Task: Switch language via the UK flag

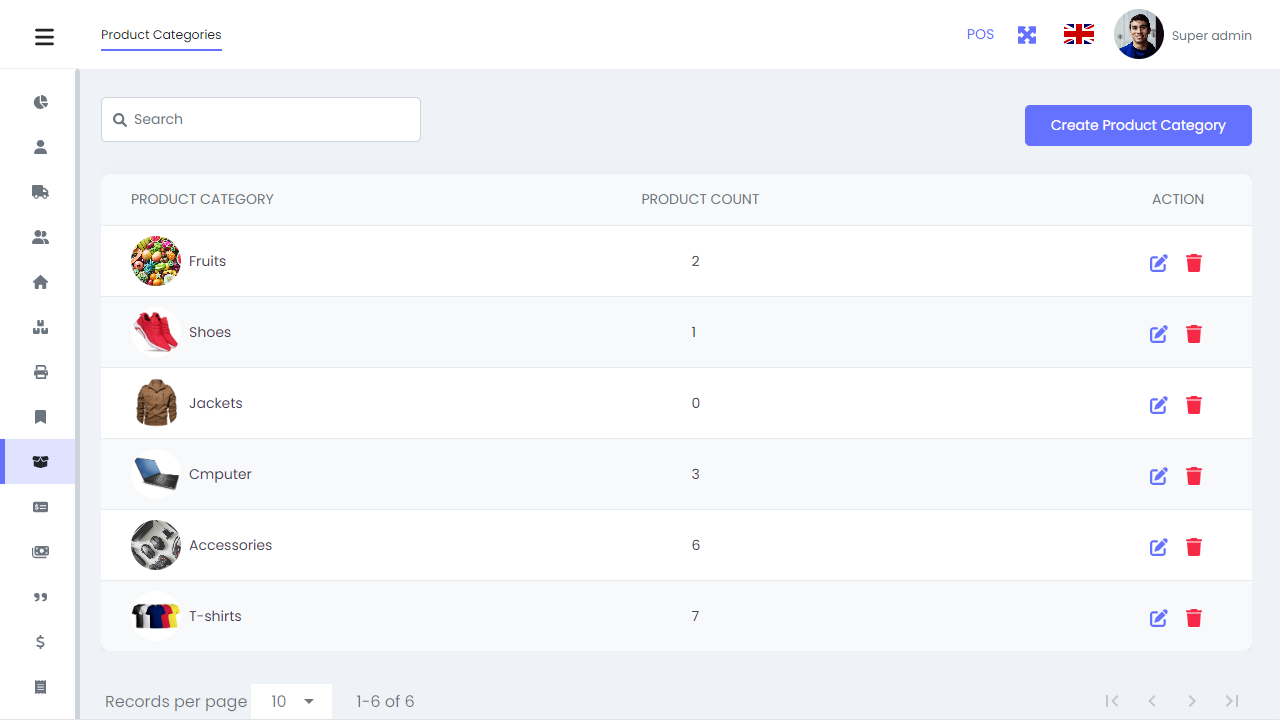Action: click(1078, 33)
